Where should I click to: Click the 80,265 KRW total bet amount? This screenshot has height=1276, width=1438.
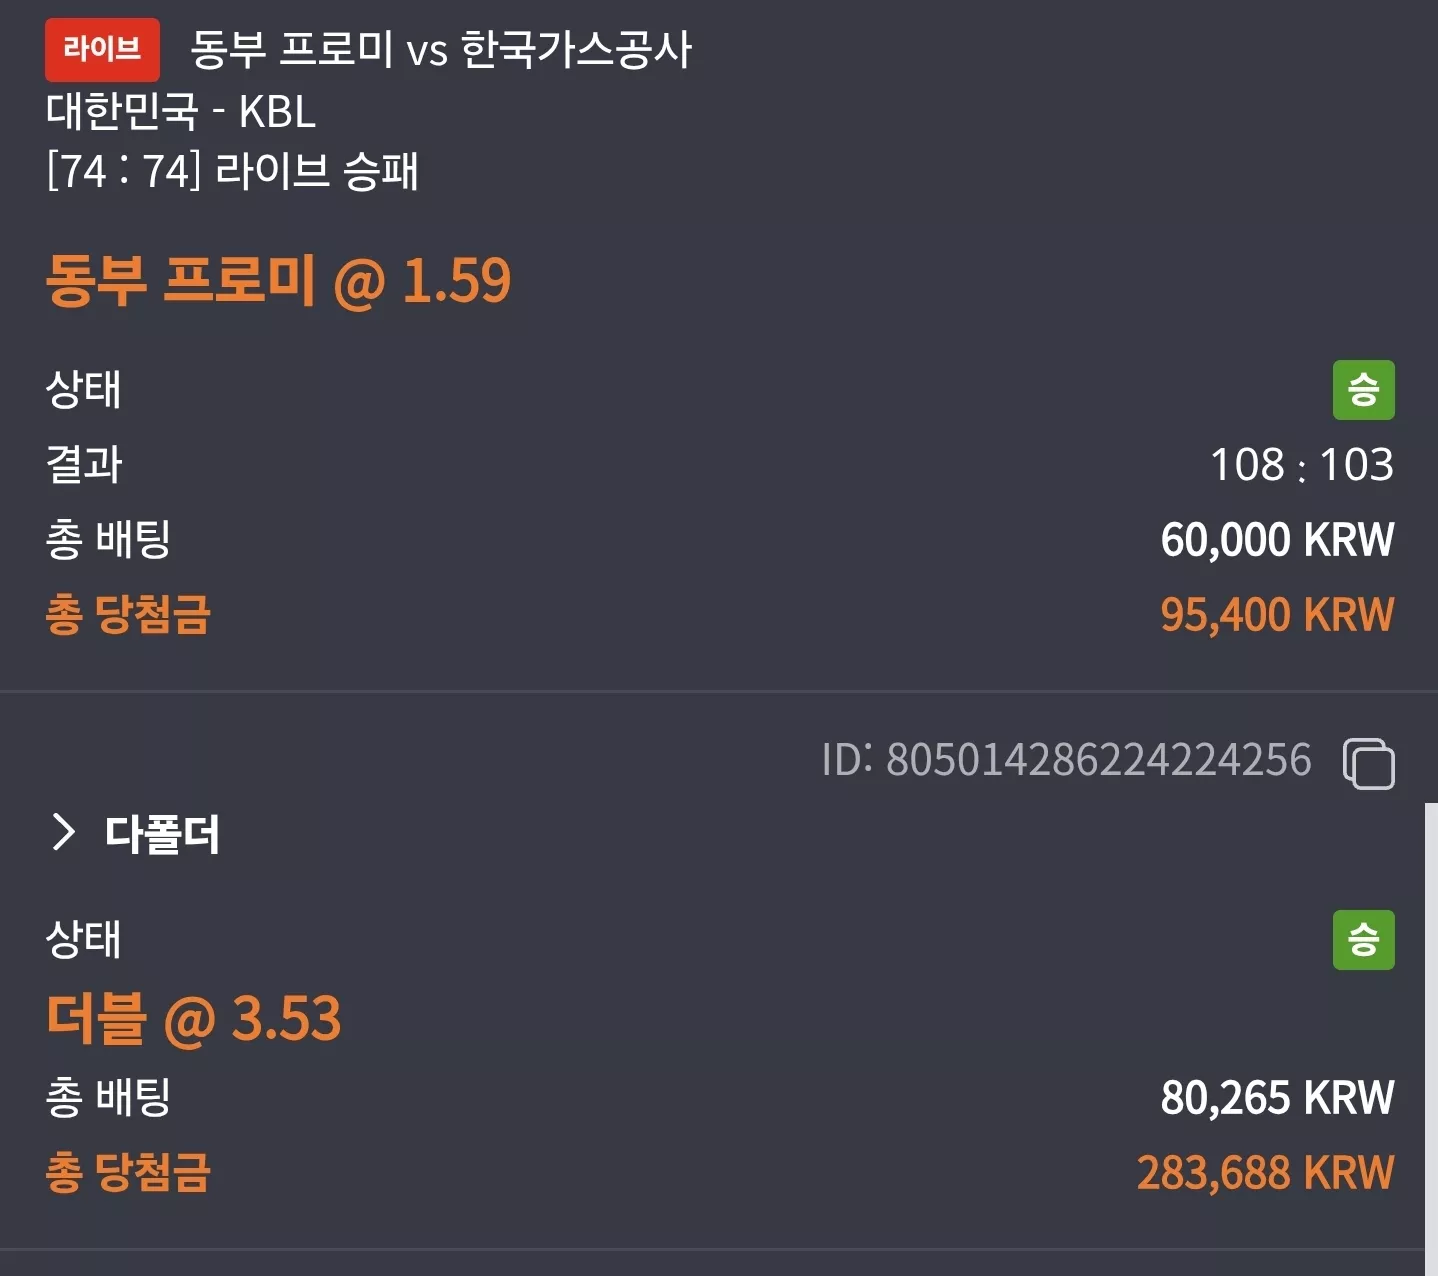[x=1277, y=1098]
